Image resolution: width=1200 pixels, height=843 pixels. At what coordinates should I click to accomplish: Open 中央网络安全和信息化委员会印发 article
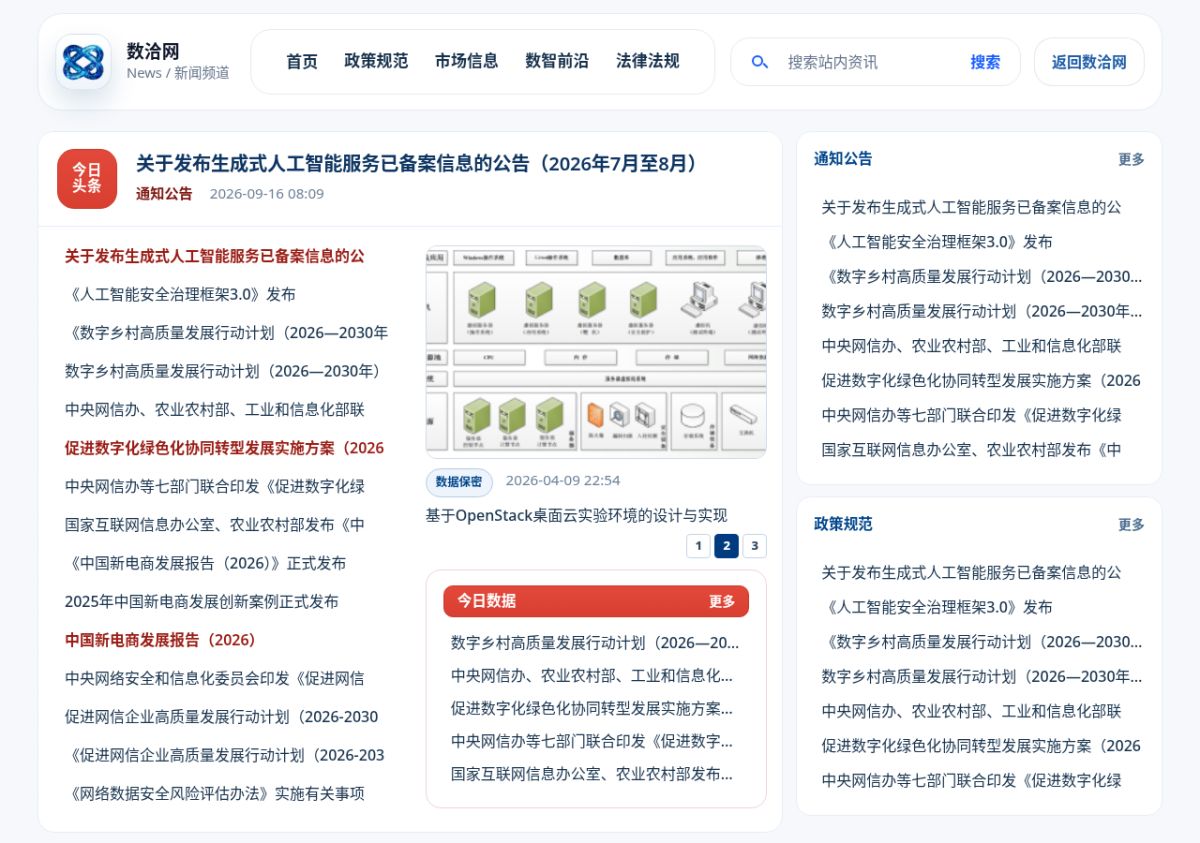coord(214,678)
